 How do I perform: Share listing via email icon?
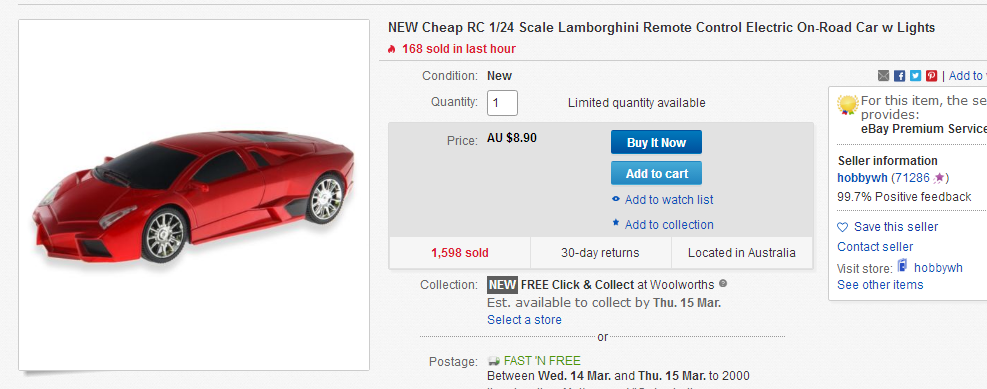coord(883,76)
